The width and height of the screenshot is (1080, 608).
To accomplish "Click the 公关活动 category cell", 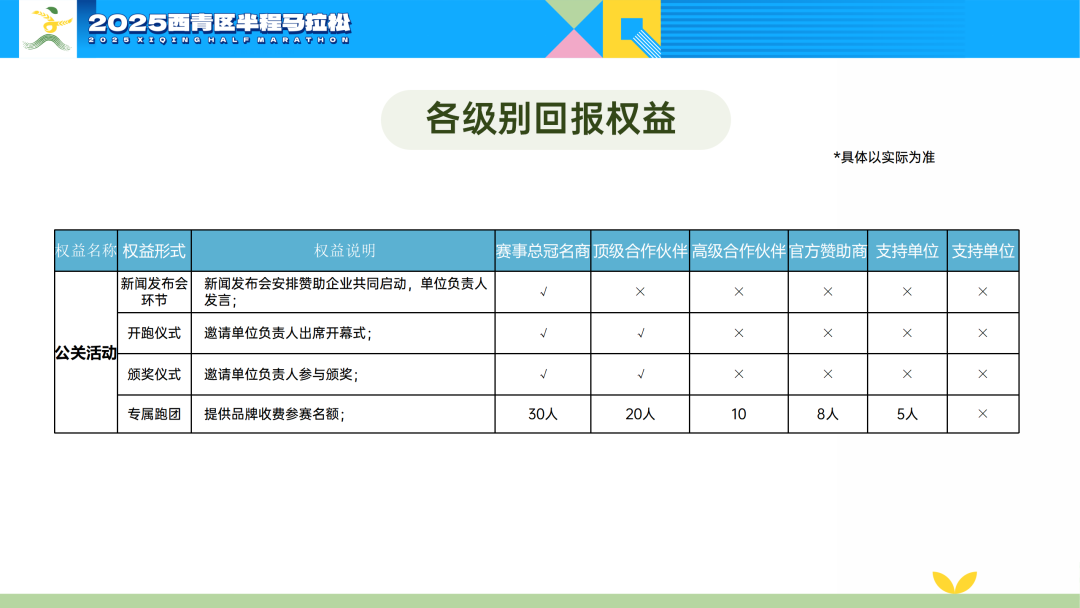I will coord(86,353).
